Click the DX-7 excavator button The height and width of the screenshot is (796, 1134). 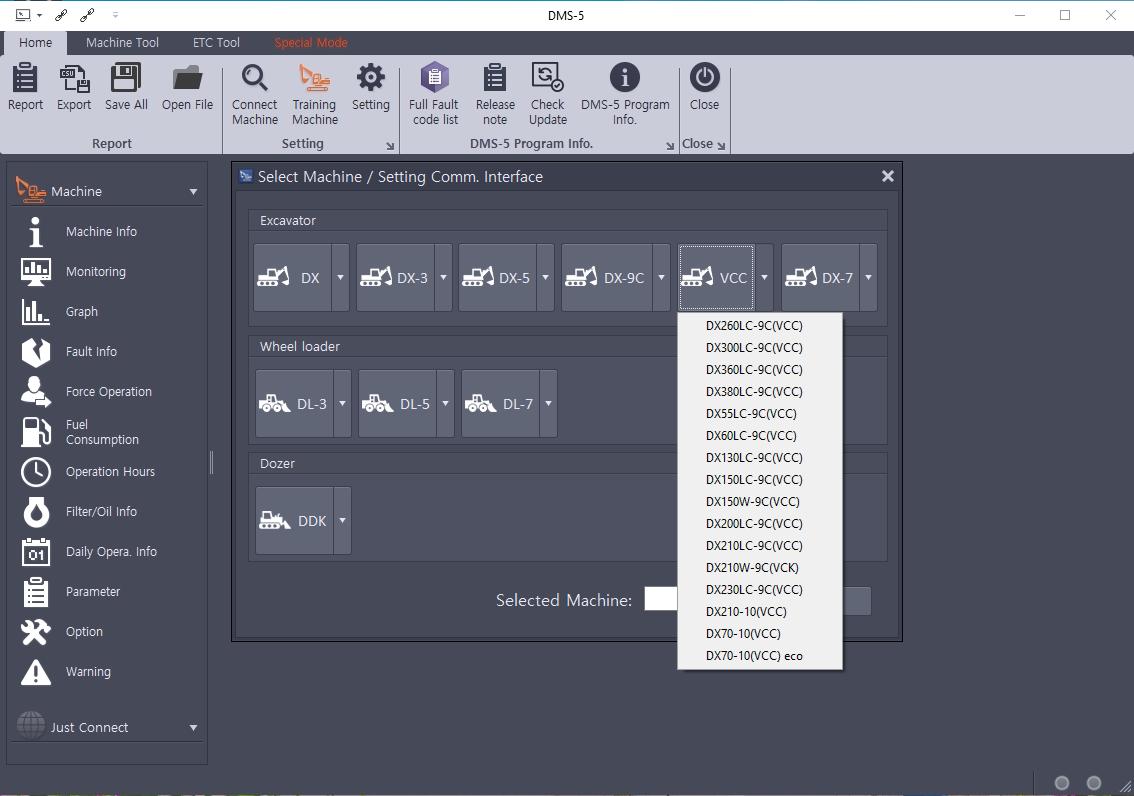point(820,278)
